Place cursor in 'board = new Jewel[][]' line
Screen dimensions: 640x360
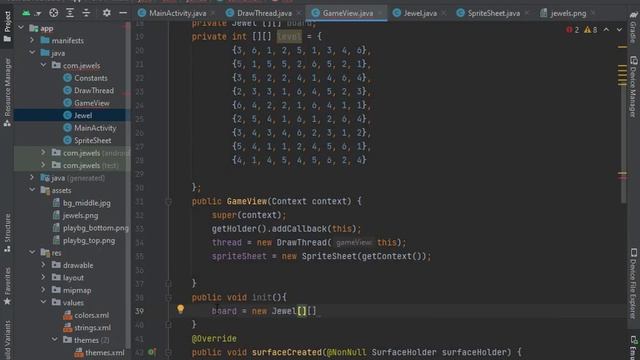(x=264, y=311)
